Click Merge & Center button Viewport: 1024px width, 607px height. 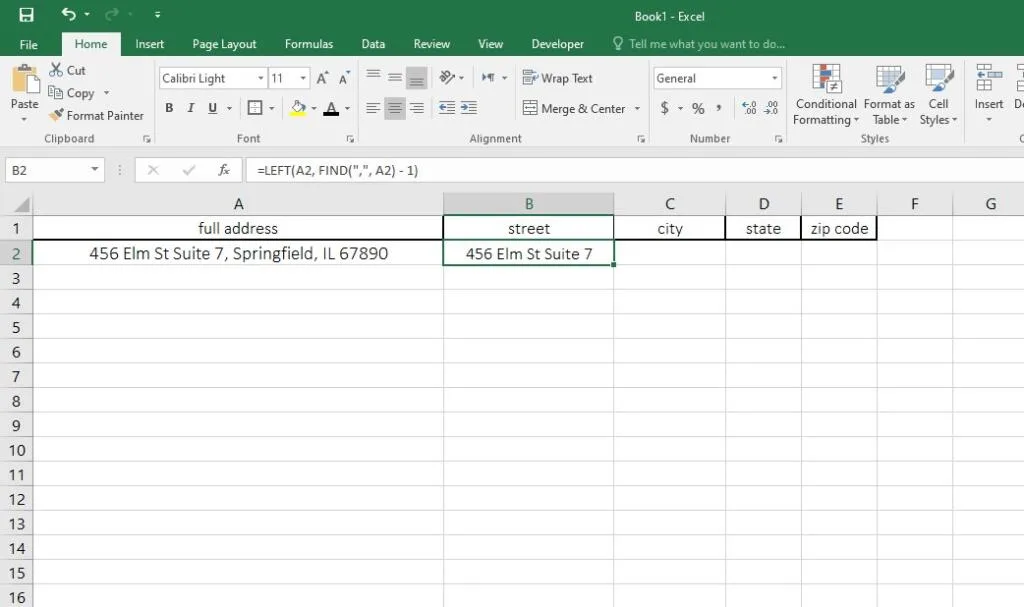click(574, 108)
